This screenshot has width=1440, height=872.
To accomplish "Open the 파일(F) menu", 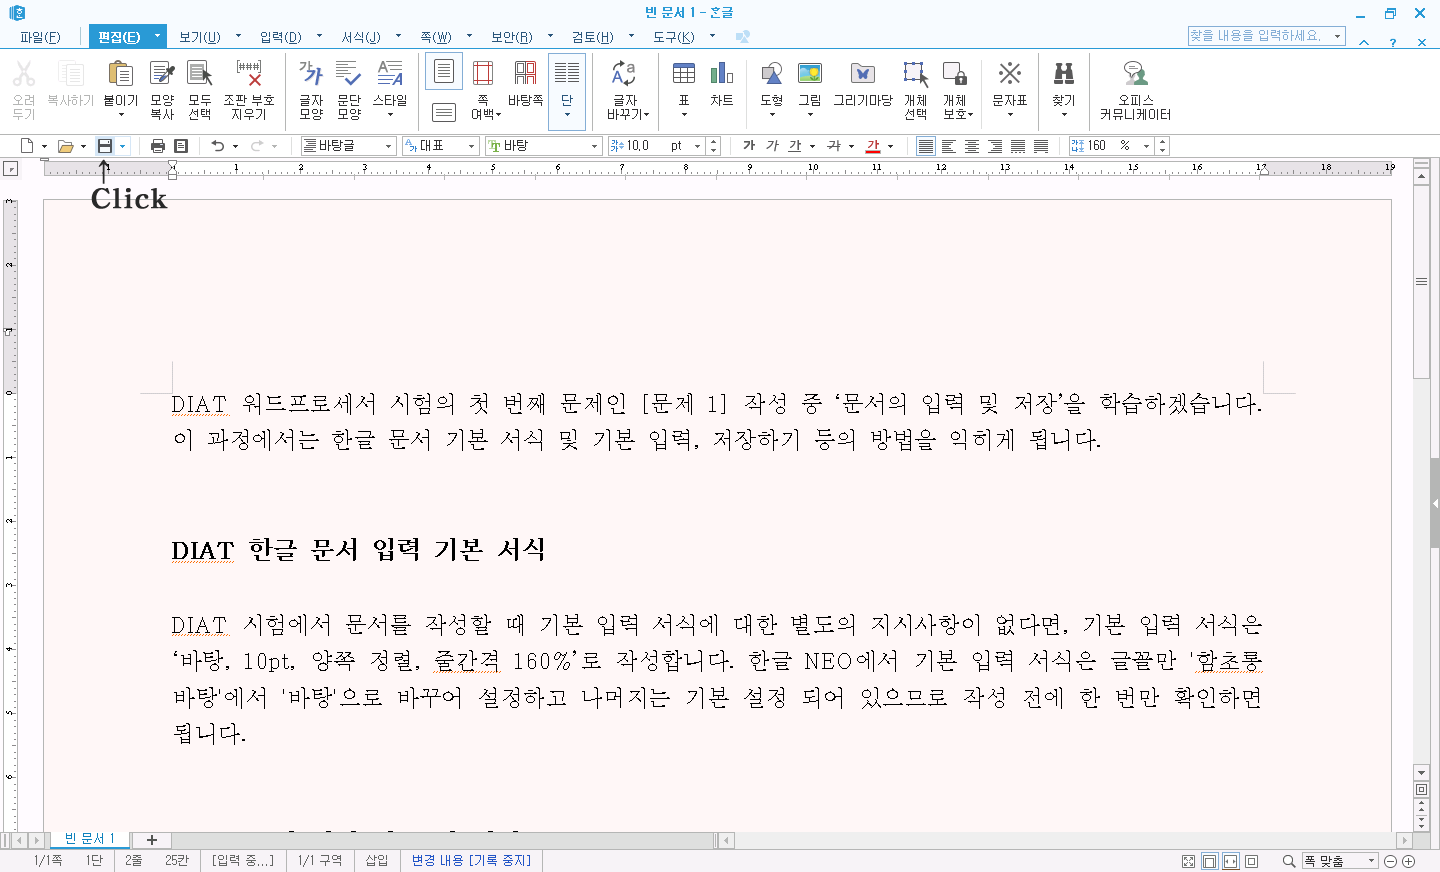I will click(40, 37).
